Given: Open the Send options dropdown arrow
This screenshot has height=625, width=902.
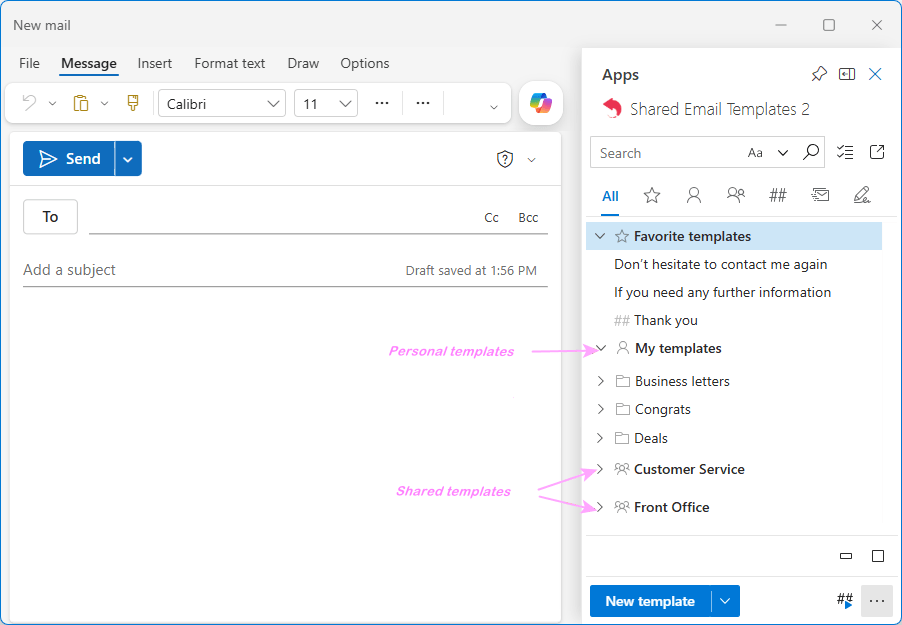Looking at the screenshot, I should click(x=128, y=159).
